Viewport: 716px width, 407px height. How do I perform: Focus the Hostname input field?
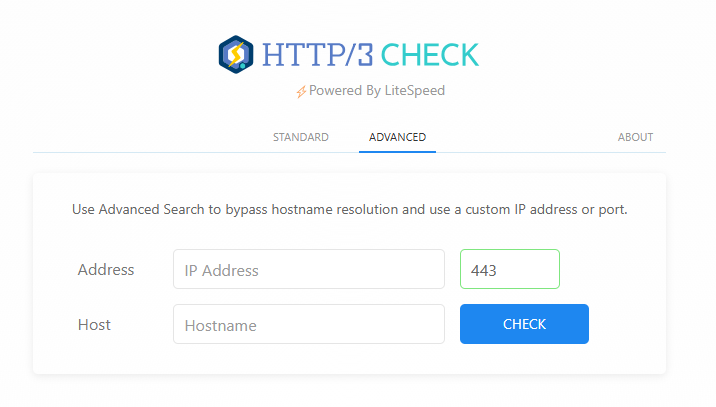(x=308, y=325)
